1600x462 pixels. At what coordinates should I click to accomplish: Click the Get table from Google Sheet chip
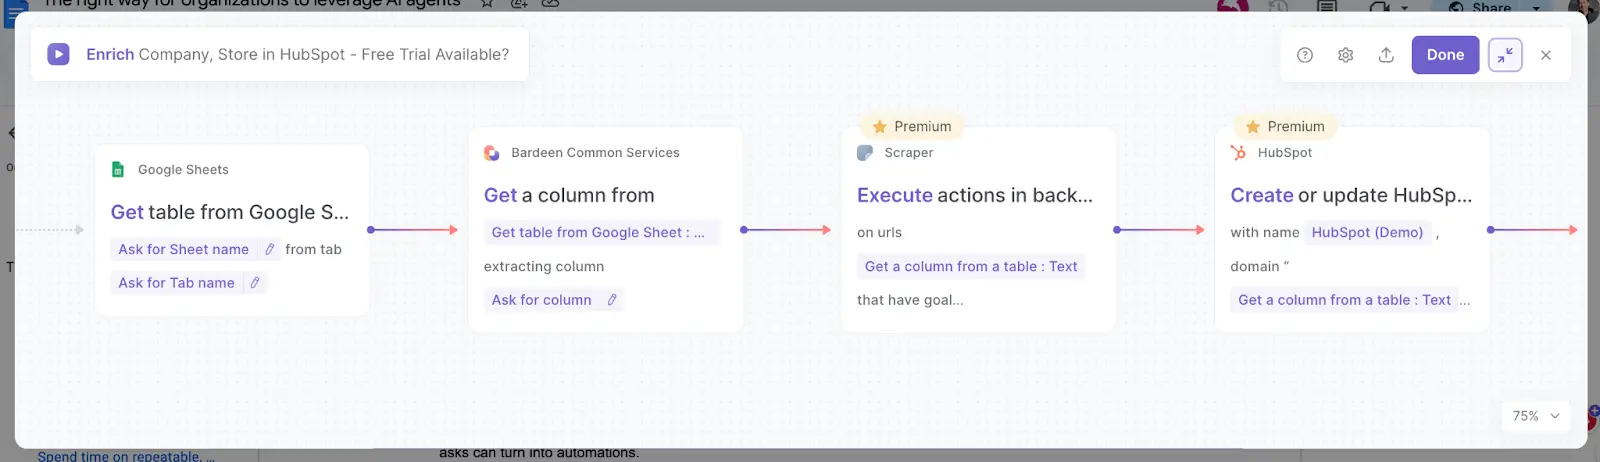coord(600,232)
